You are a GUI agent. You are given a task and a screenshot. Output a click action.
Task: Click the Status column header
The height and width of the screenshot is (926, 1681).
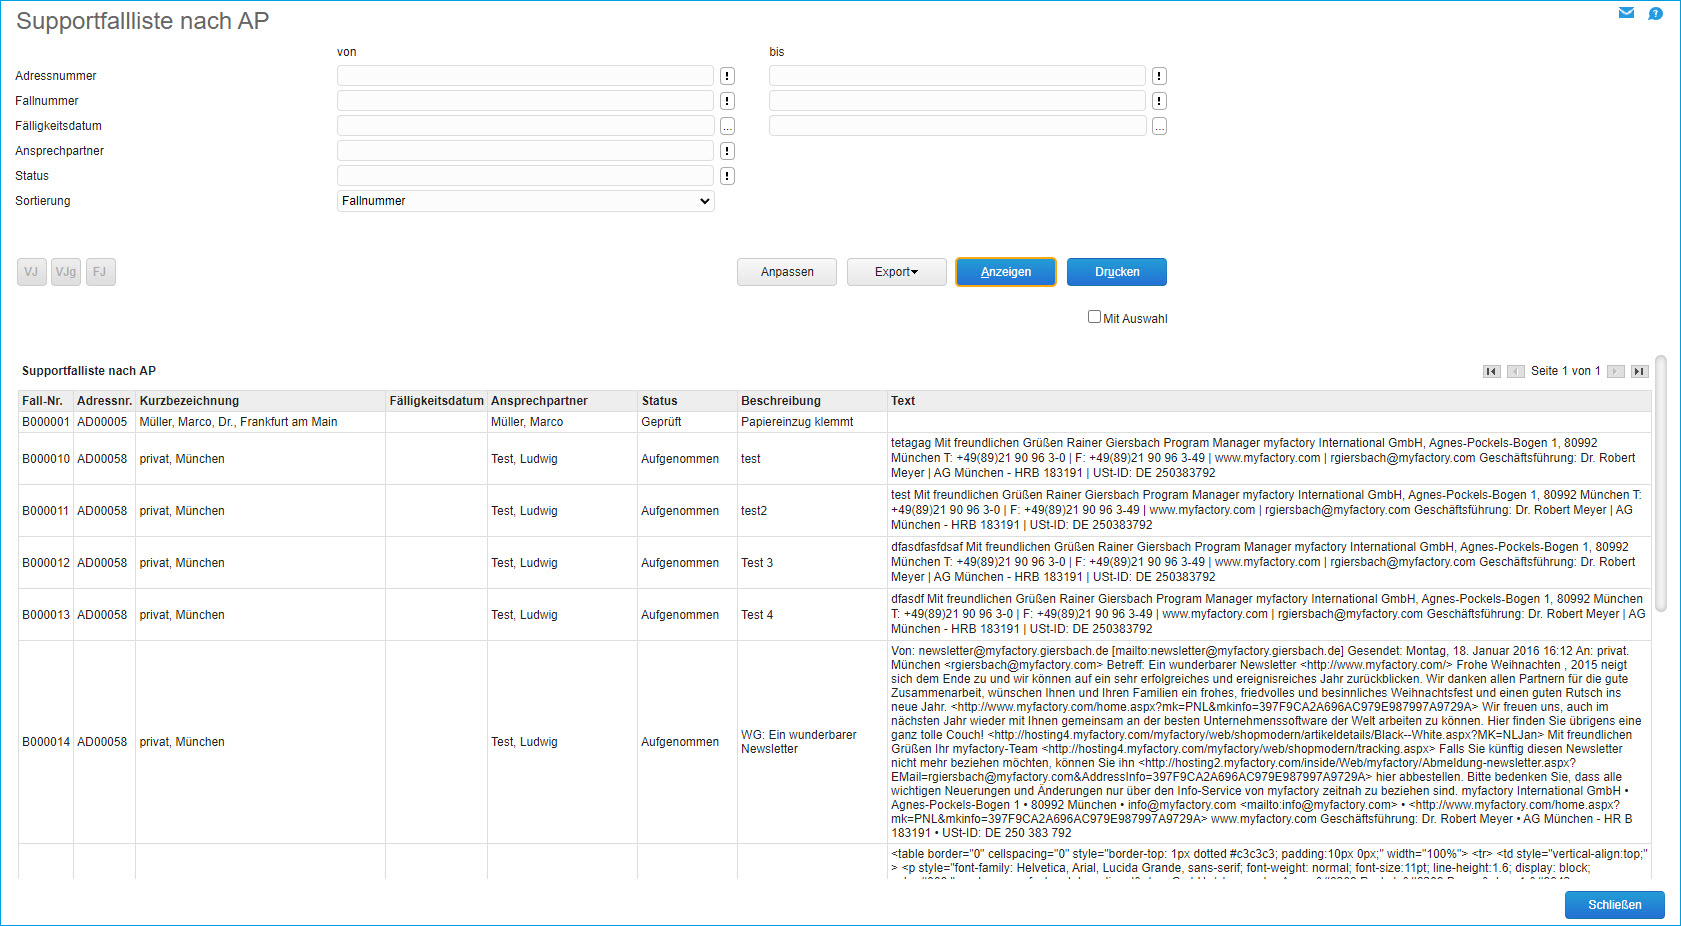[659, 401]
